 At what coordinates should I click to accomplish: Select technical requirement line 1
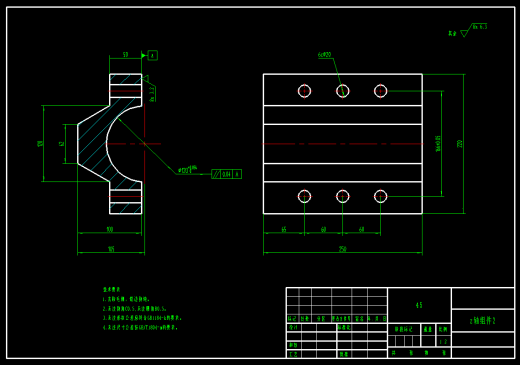tap(126, 299)
